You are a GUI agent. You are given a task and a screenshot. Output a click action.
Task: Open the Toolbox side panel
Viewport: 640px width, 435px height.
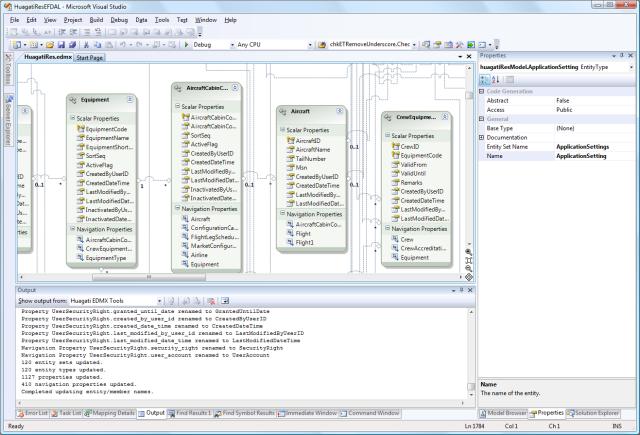pos(8,69)
